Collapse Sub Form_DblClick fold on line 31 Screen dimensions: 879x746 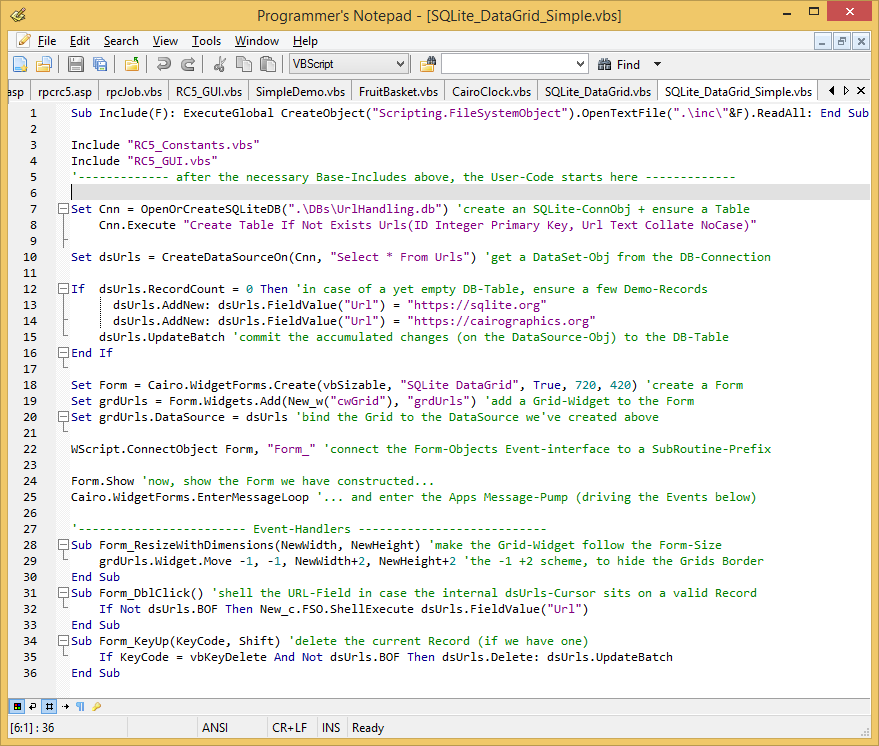coord(62,593)
